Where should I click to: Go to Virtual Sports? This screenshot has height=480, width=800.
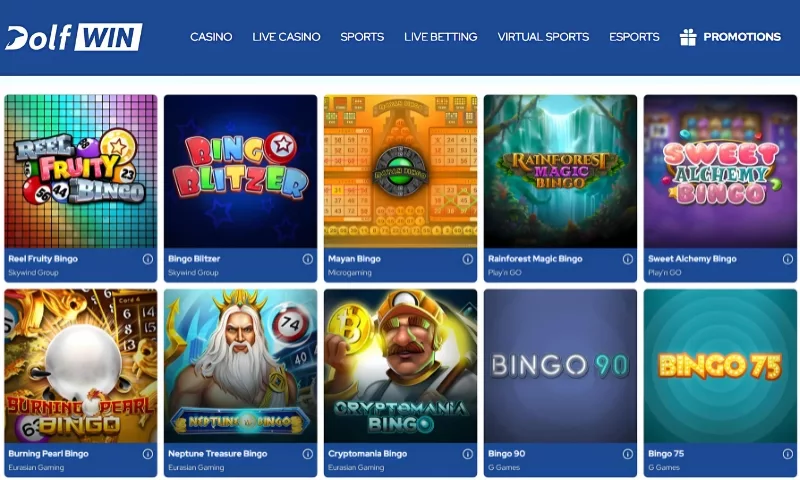[x=543, y=37]
